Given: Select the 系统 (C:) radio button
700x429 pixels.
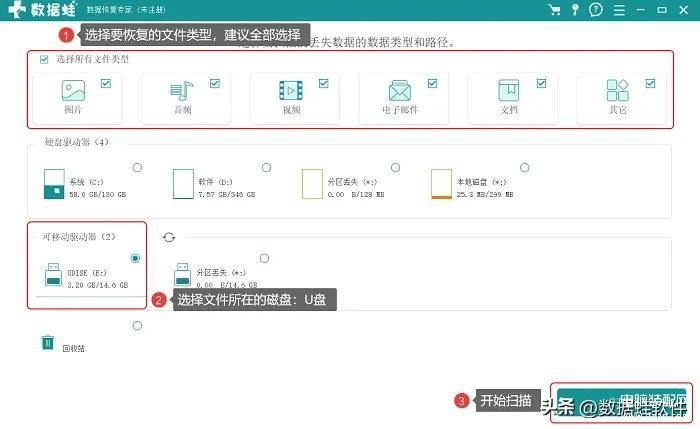Looking at the screenshot, I should point(137,167).
